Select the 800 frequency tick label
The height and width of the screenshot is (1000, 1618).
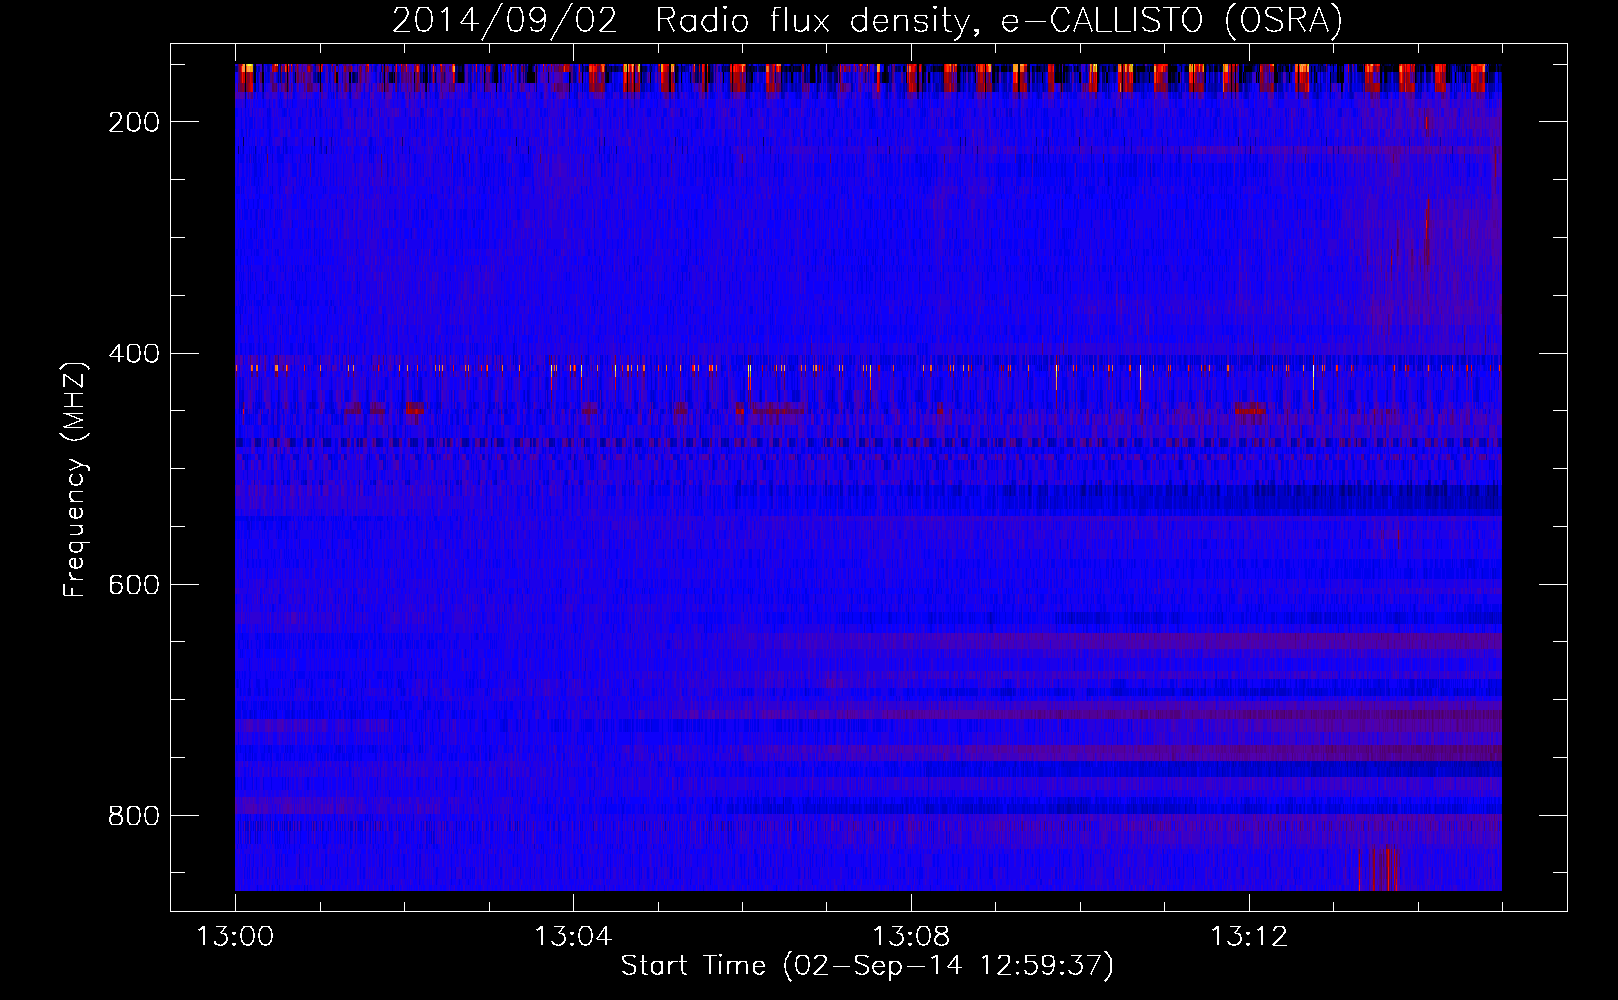pyautogui.click(x=133, y=816)
